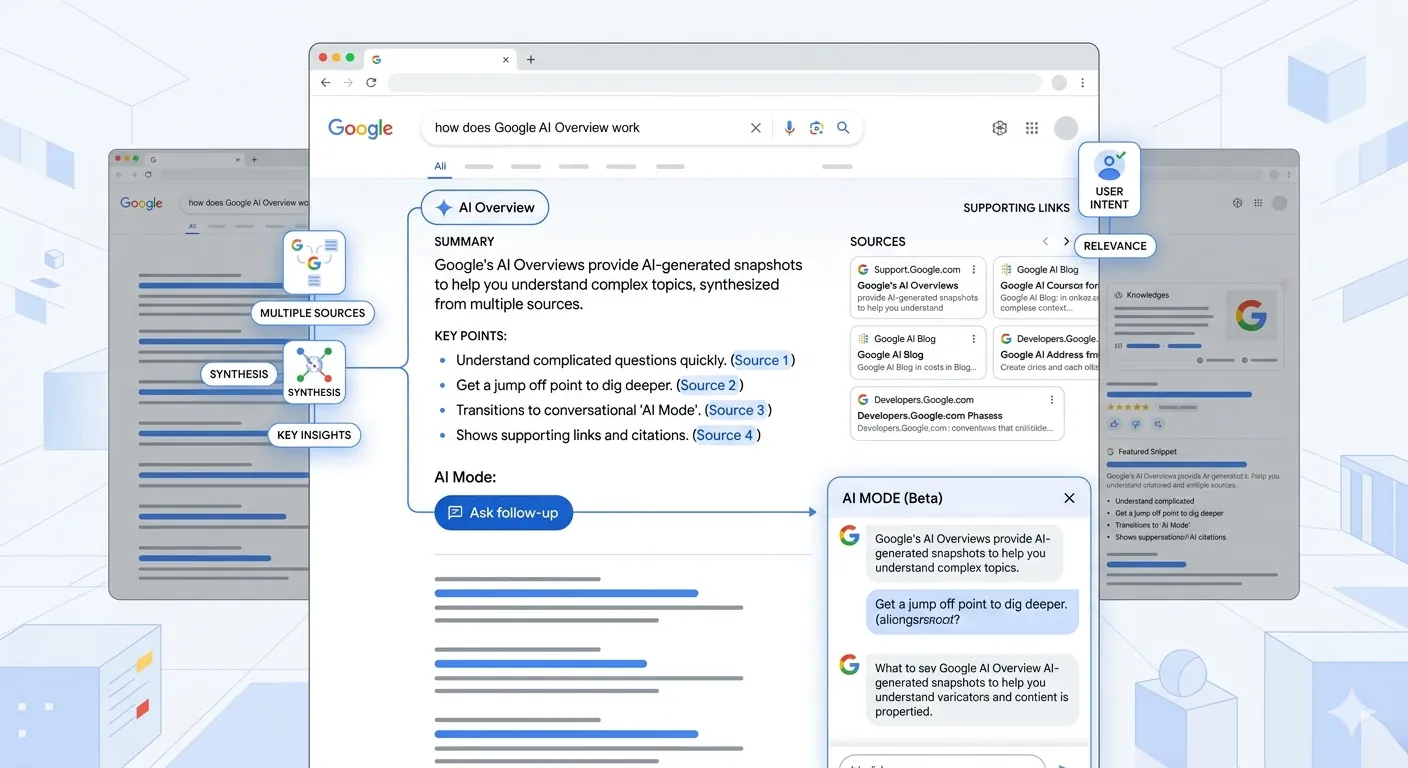This screenshot has width=1408, height=768.
Task: Select the All tab in front window
Action: click(x=440, y=166)
